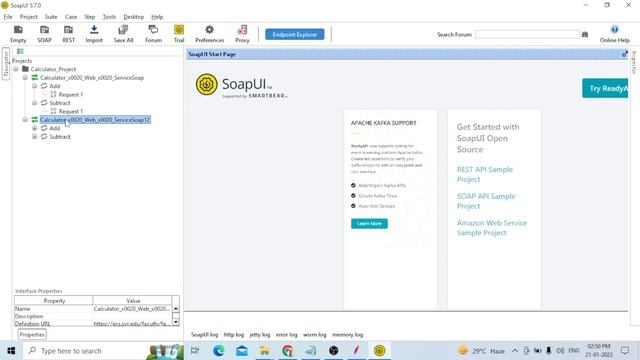The width and height of the screenshot is (640, 360).
Task: Collapse the Add operation under ServiceSoap
Action: coord(35,86)
